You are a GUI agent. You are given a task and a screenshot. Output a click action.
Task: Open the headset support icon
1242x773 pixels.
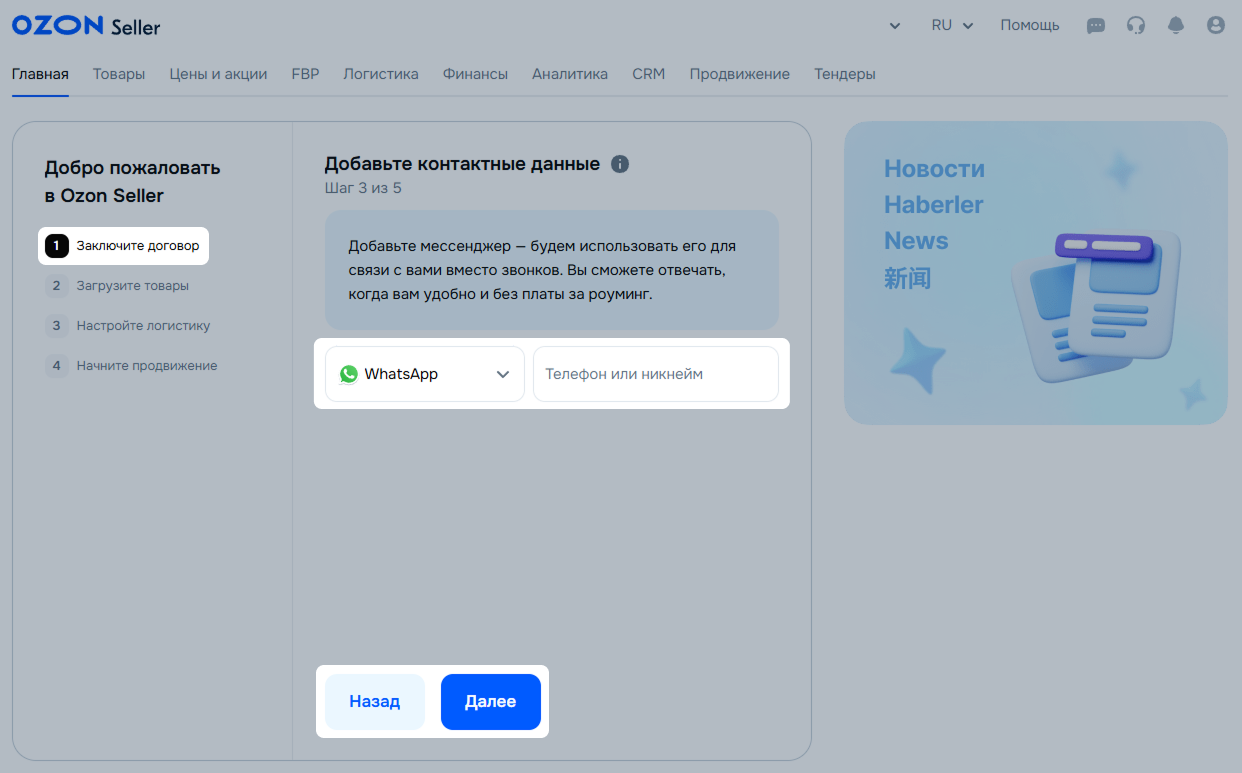(1136, 26)
